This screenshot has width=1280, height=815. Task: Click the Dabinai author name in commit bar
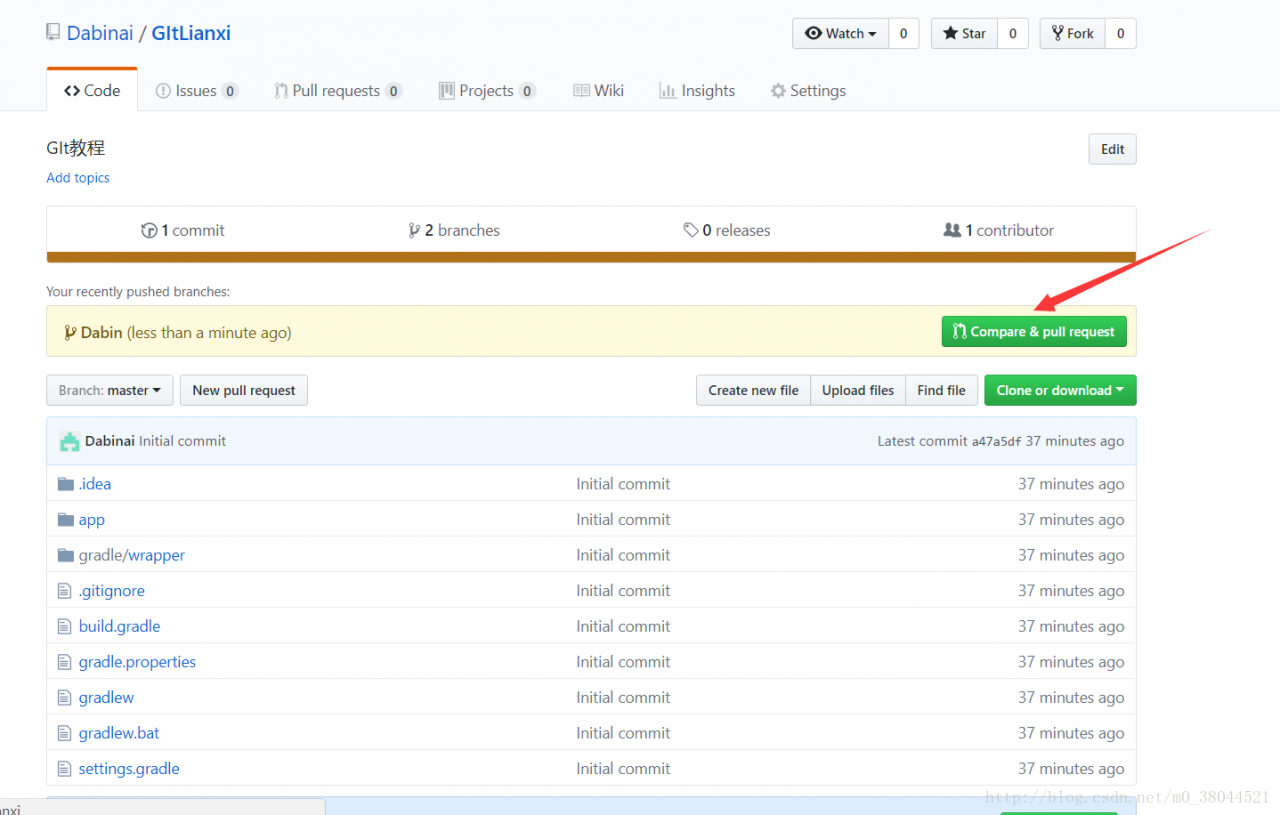110,441
